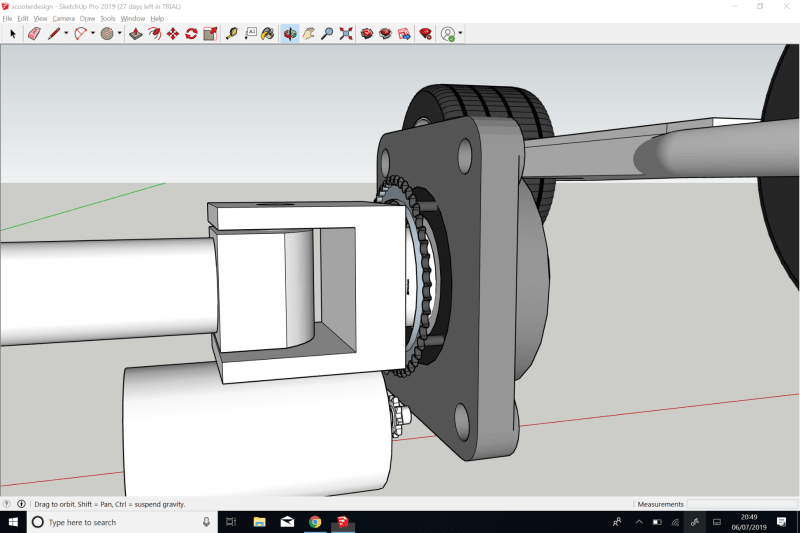800x533 pixels.
Task: Select the Move tool
Action: pyautogui.click(x=173, y=34)
